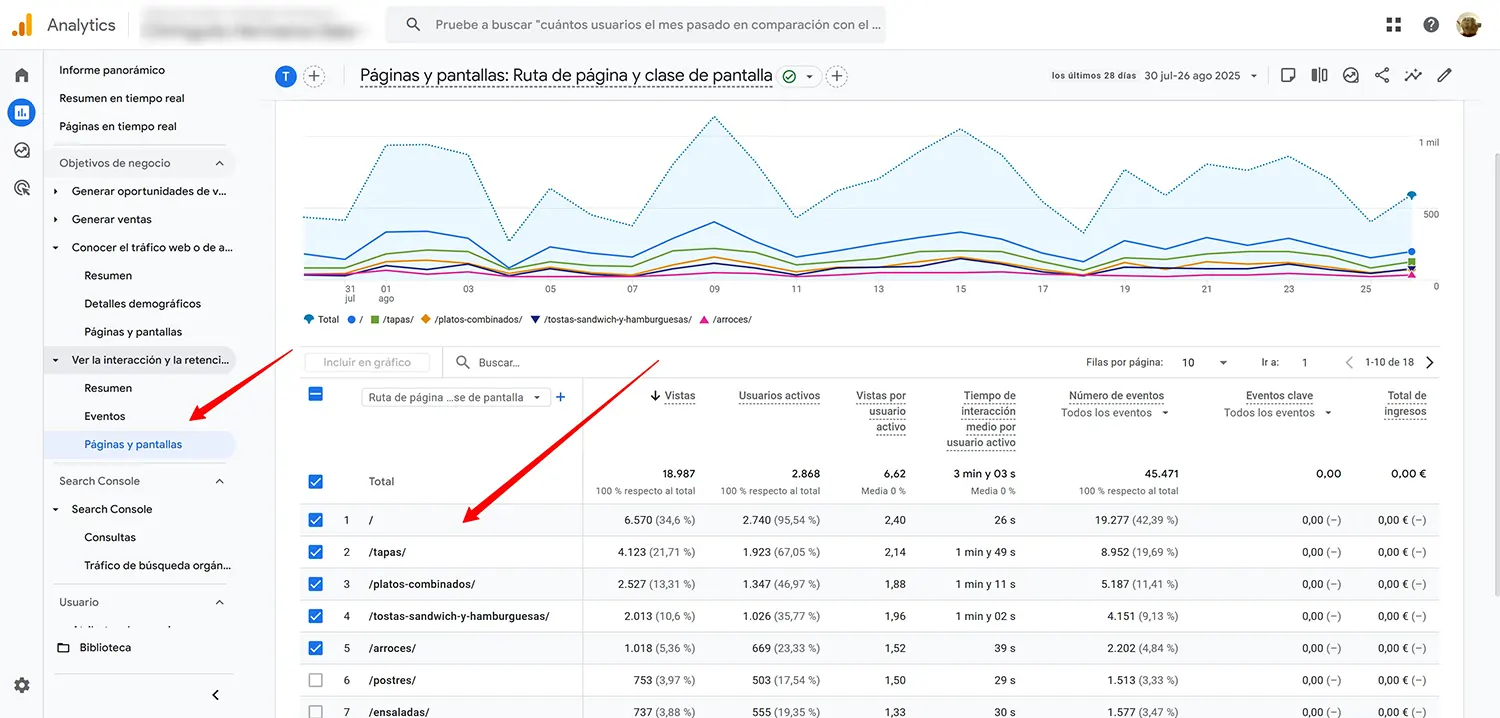This screenshot has height=718, width=1500.
Task: Select the Home icon in the left rail
Action: [21, 73]
